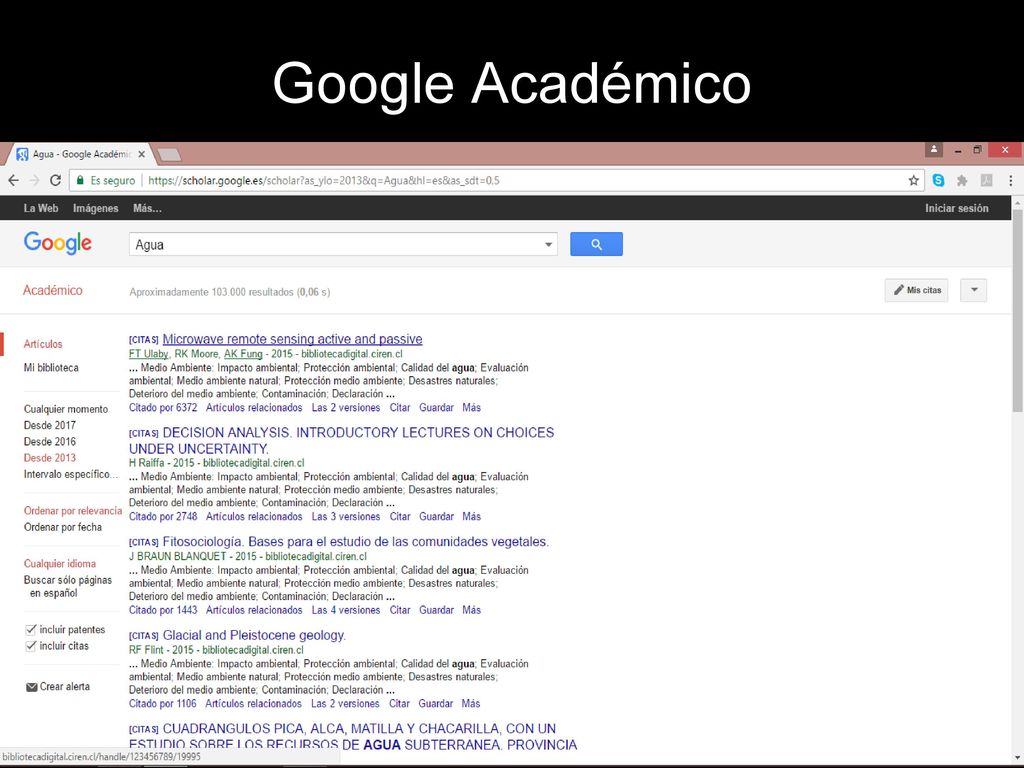Open Microwave remote sensing active and passive
Viewport: 1024px width, 768px height.
point(293,339)
